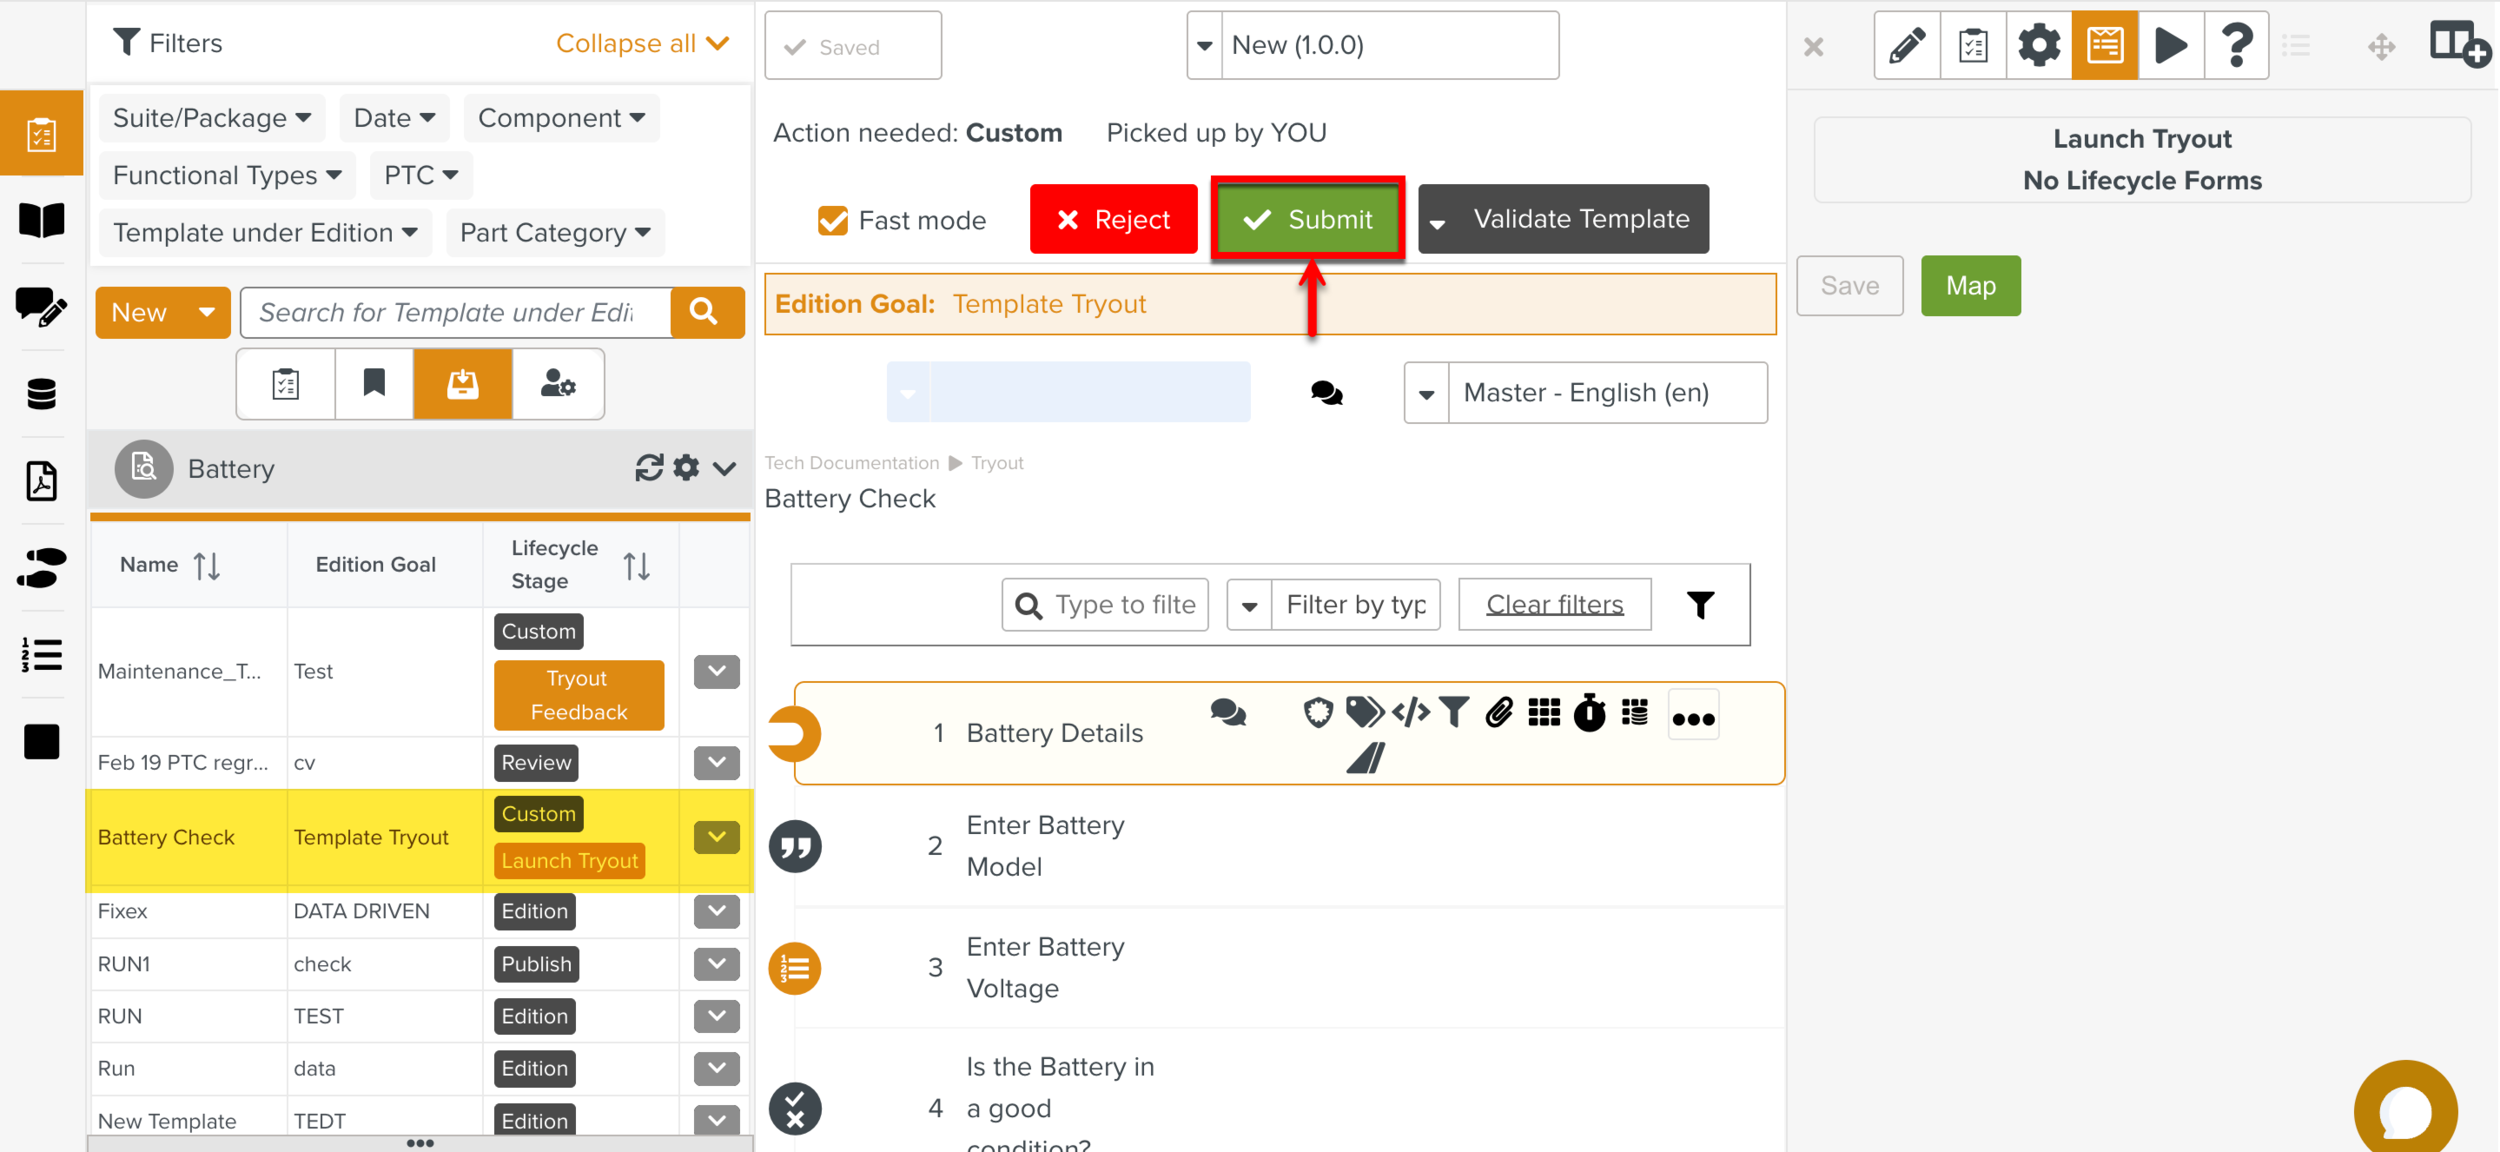2500x1152 pixels.
Task: Click the pencil edit icon in top toolbar
Action: point(1907,45)
